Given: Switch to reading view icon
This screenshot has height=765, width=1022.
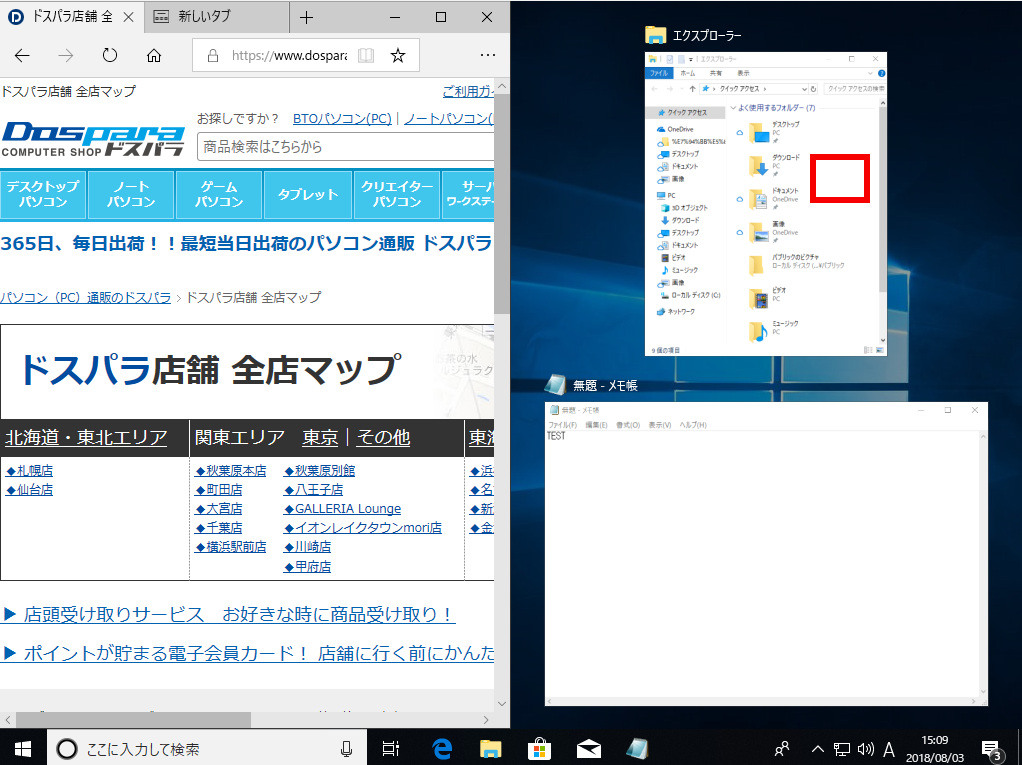Looking at the screenshot, I should tap(366, 56).
